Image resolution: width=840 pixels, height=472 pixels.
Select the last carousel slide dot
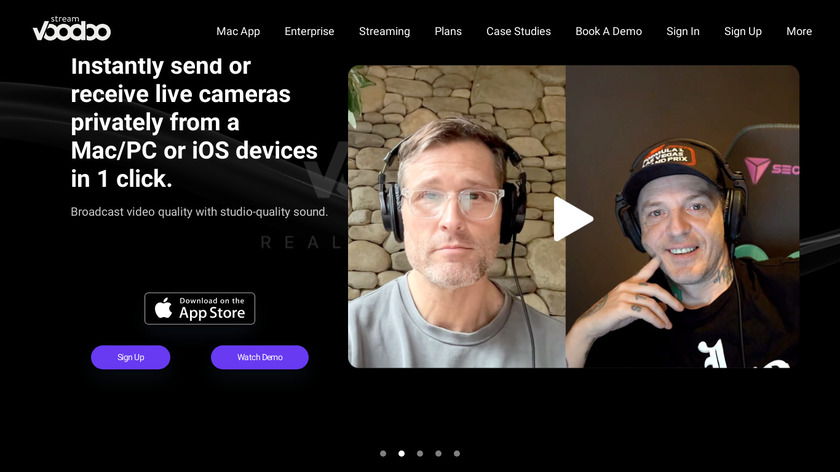tap(456, 453)
